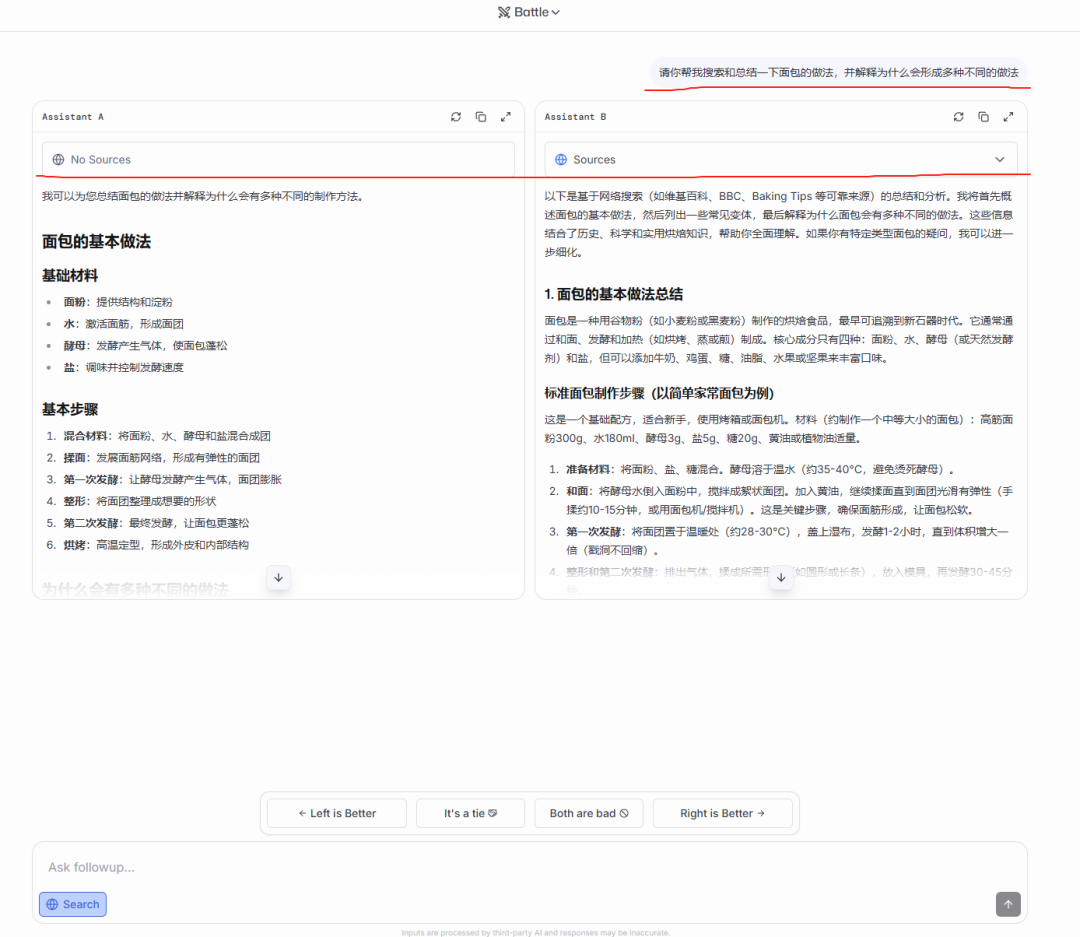Expand Assistant B's Sources list

tap(780, 159)
